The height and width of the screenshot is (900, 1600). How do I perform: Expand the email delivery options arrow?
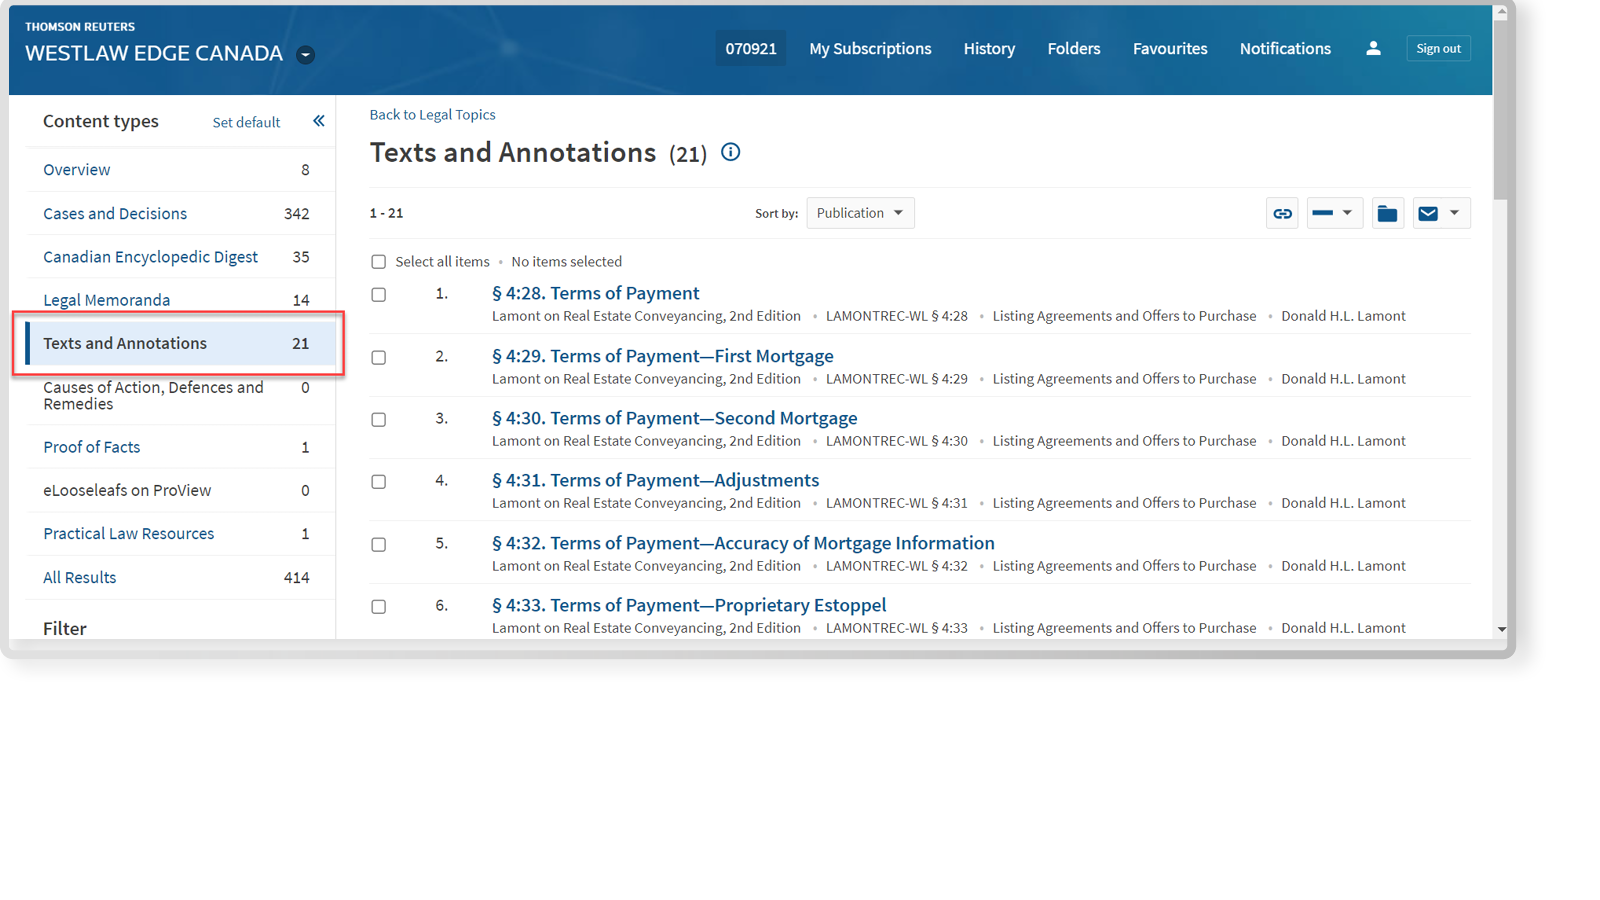click(x=1455, y=213)
